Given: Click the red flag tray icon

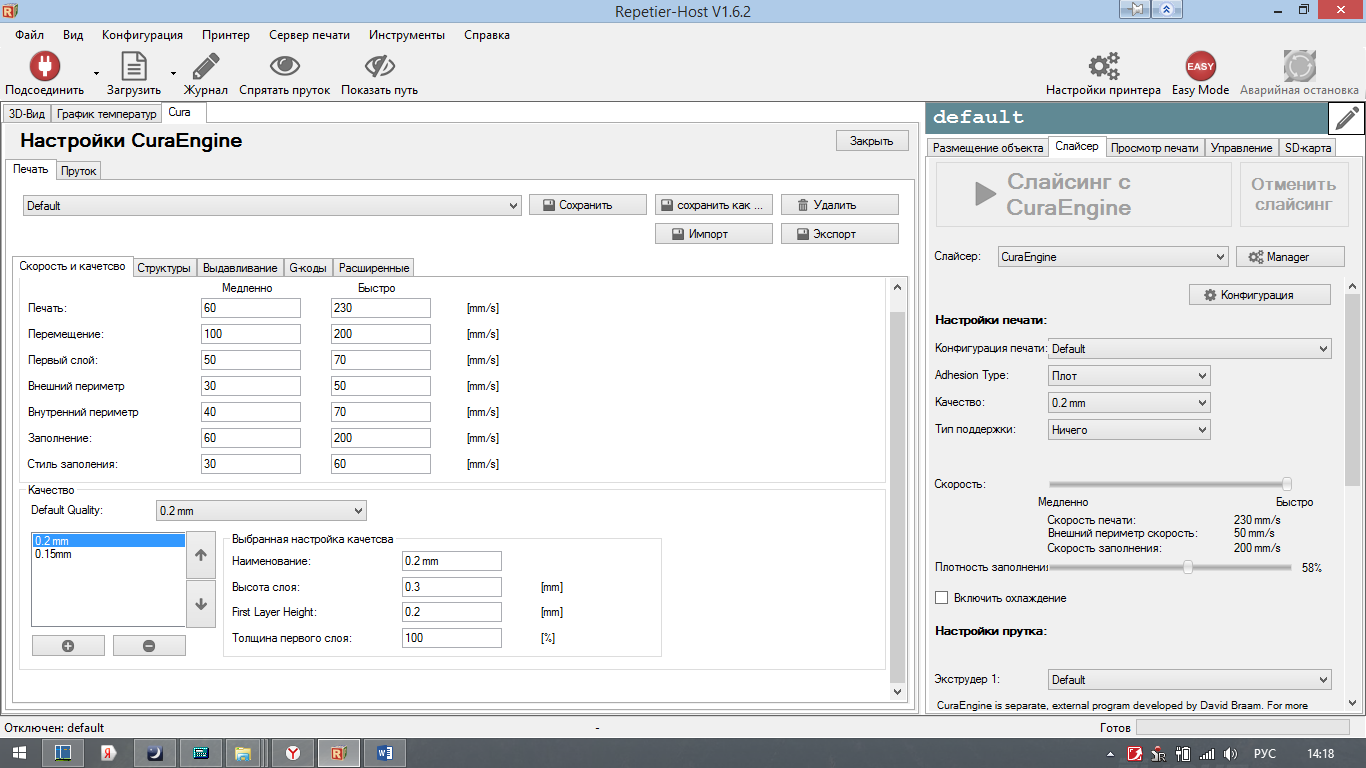Looking at the screenshot, I should click(1136, 754).
